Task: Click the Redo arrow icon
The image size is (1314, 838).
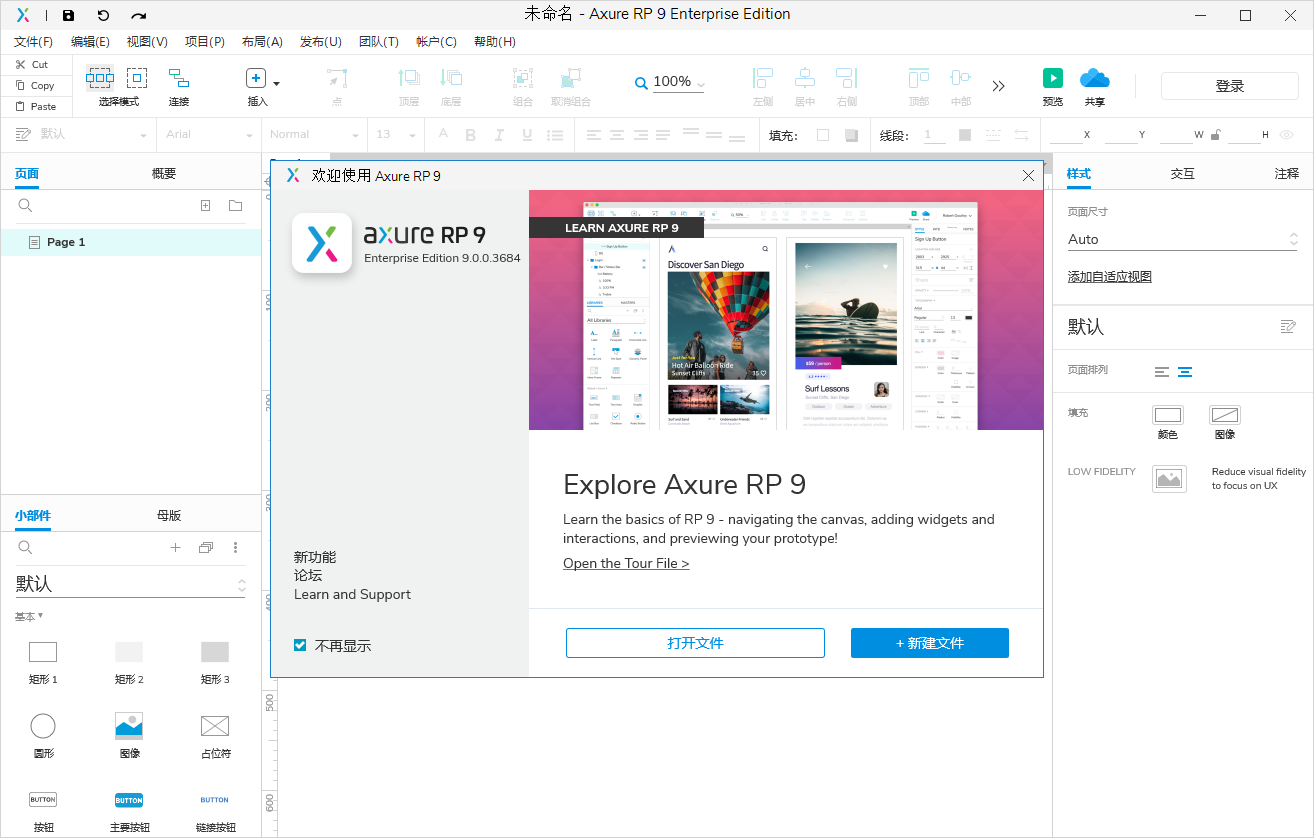Action: [139, 15]
